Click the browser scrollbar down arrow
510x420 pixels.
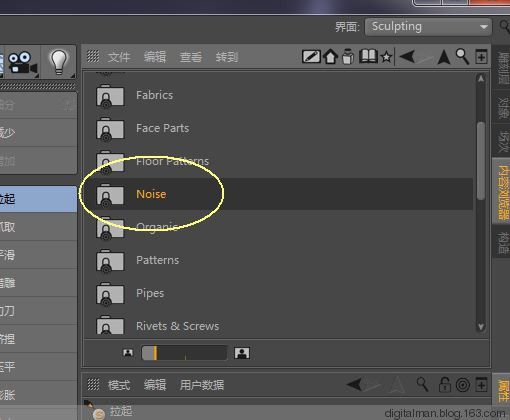coord(481,327)
